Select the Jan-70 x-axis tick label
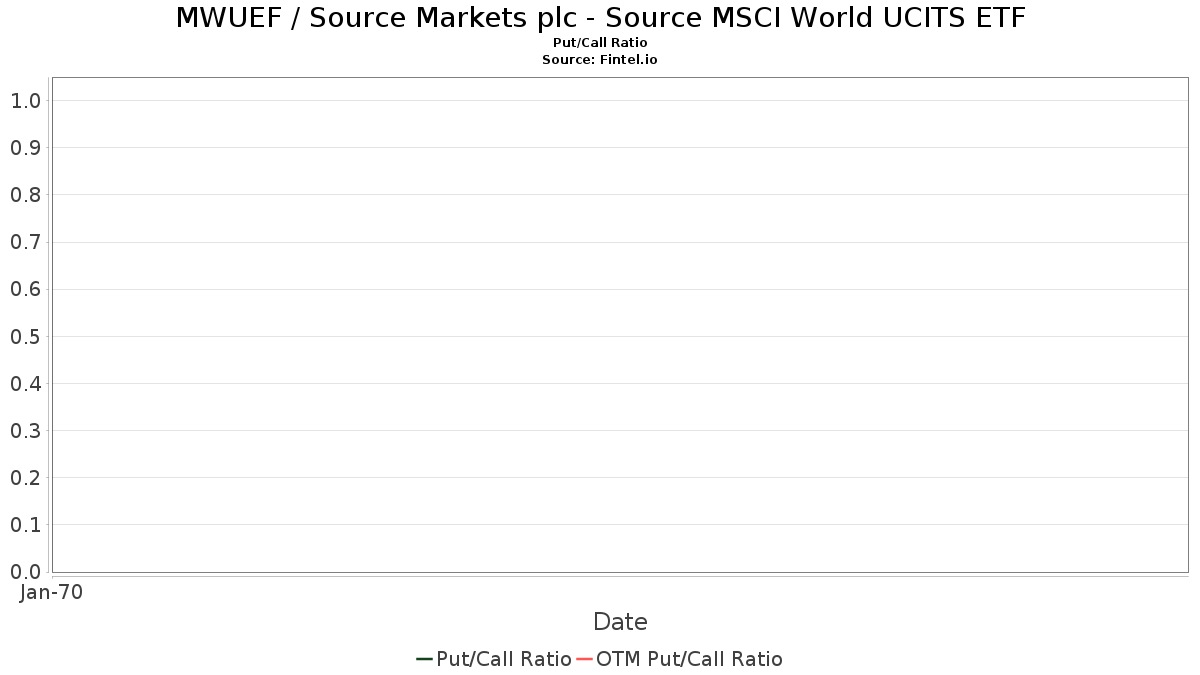The height and width of the screenshot is (675, 1200). [51, 592]
